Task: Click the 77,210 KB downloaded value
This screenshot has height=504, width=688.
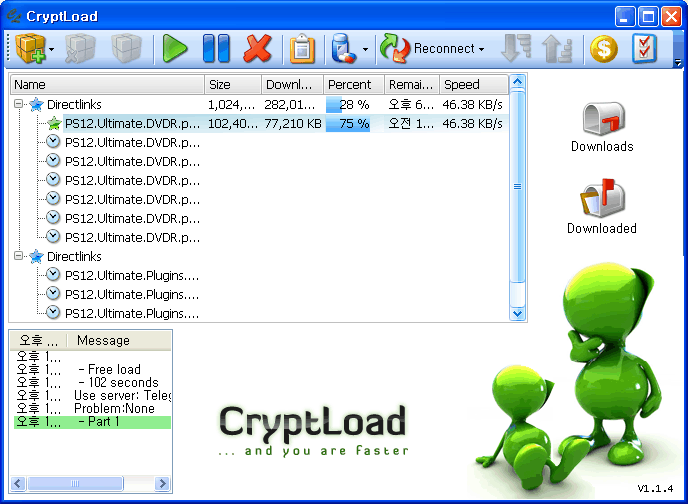Action: click(x=293, y=124)
